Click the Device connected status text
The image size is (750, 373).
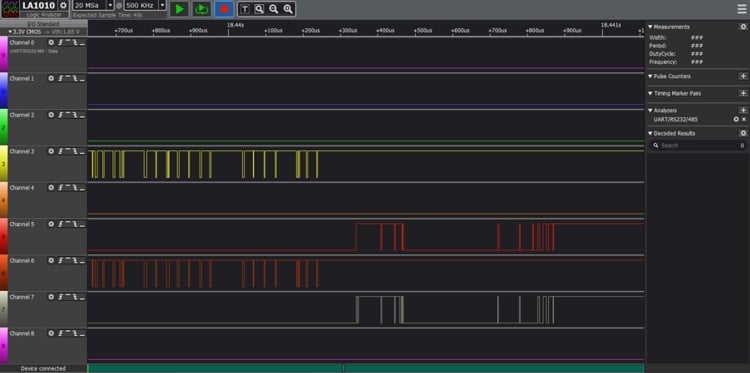pos(43,369)
